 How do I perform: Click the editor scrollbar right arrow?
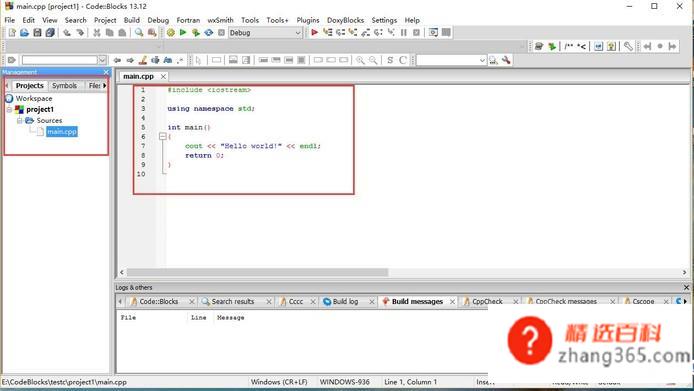[x=685, y=272]
